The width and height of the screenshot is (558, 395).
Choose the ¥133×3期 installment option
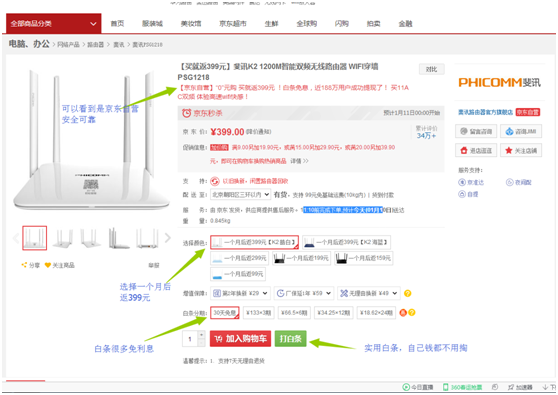tap(258, 313)
